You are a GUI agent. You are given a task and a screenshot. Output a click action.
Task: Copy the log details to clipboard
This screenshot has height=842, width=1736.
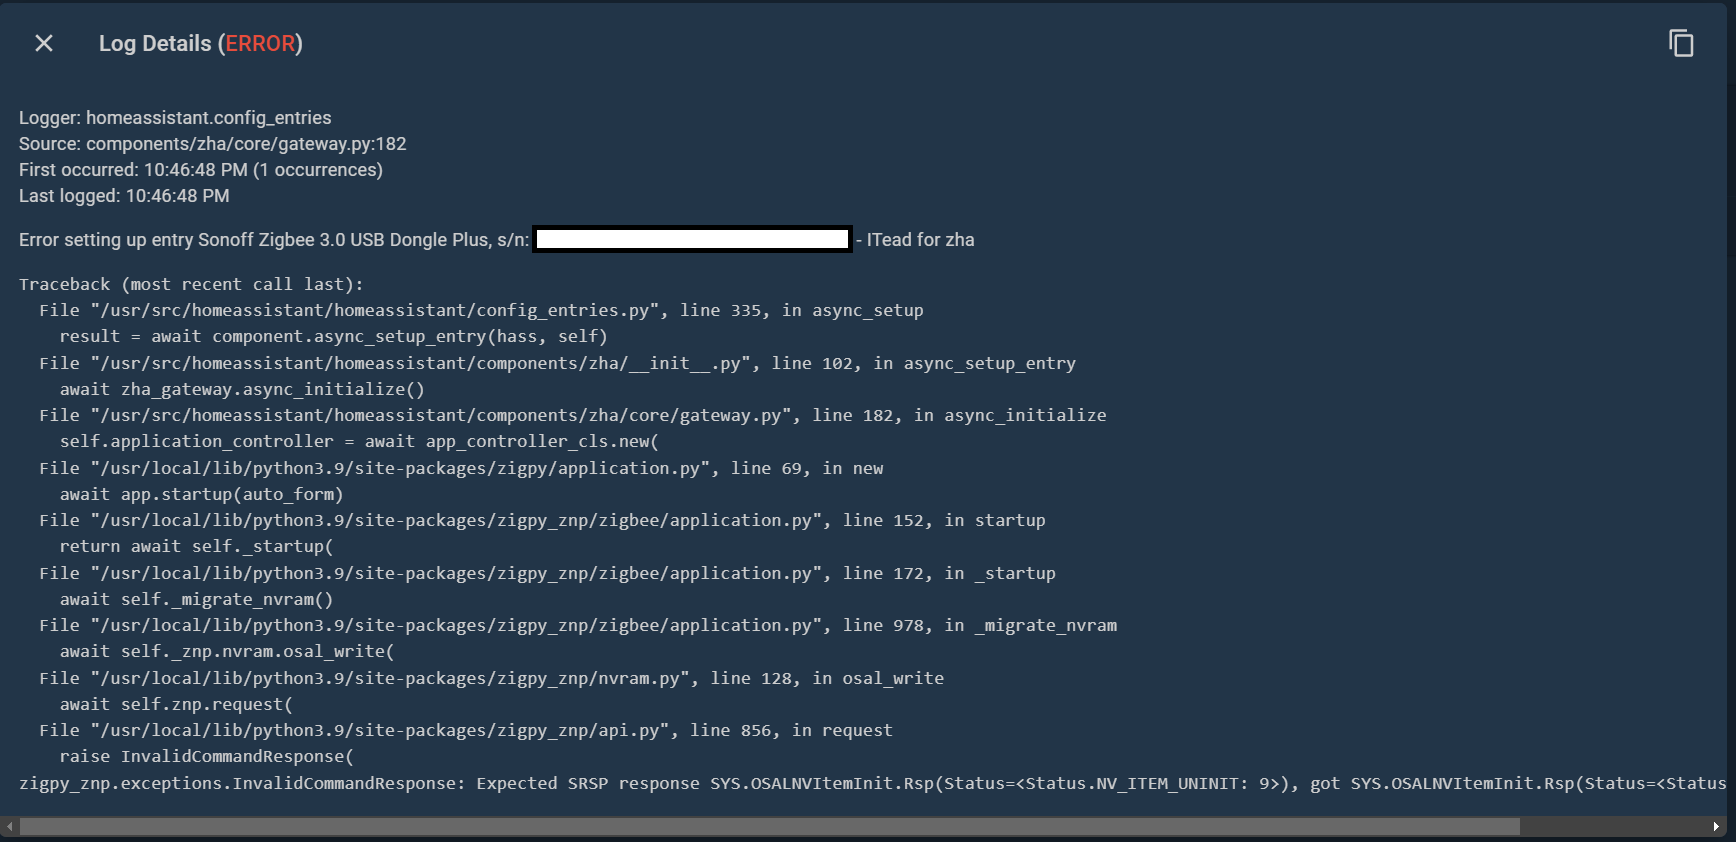[1681, 43]
